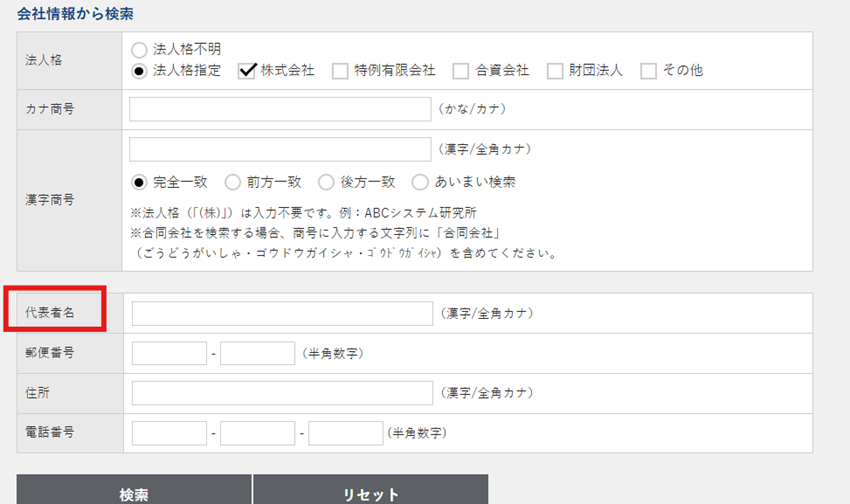Screen dimensions: 850x504
Task: Click the 住所 text field
Action: pos(282,393)
